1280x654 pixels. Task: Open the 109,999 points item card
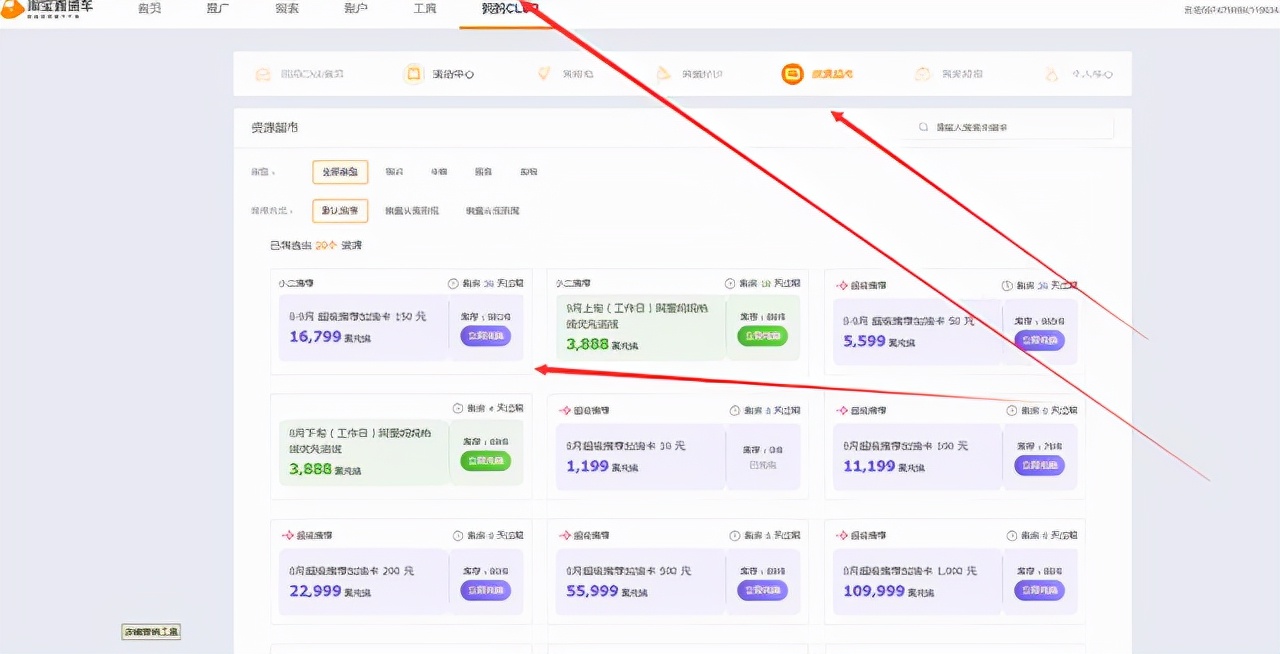coord(953,575)
